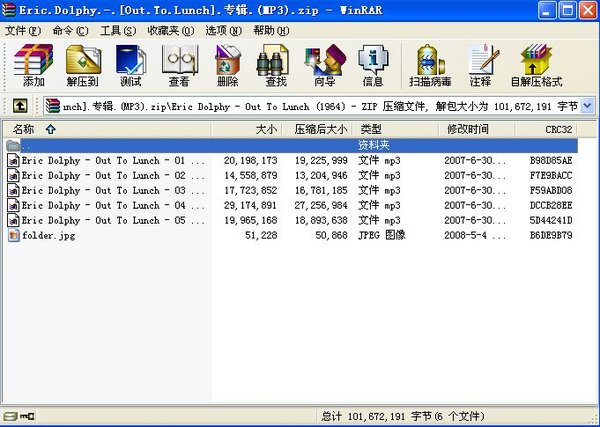Image resolution: width=600 pixels, height=427 pixels.
Task: Click the JPEG 图像 type cell
Action: coord(382,235)
